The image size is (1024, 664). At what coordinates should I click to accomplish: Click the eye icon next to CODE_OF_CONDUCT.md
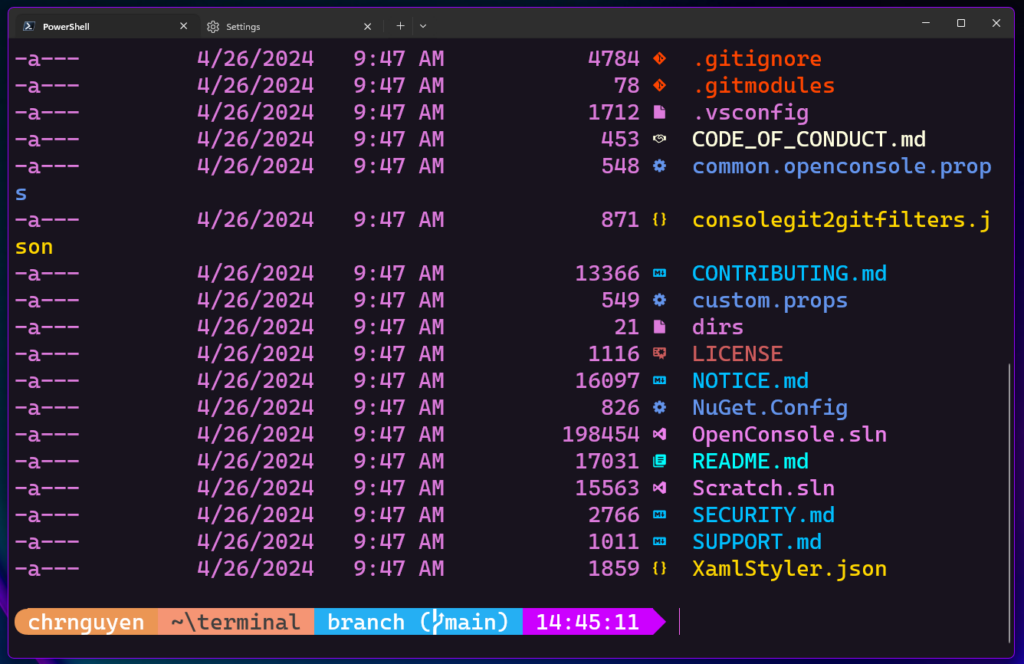click(x=660, y=139)
